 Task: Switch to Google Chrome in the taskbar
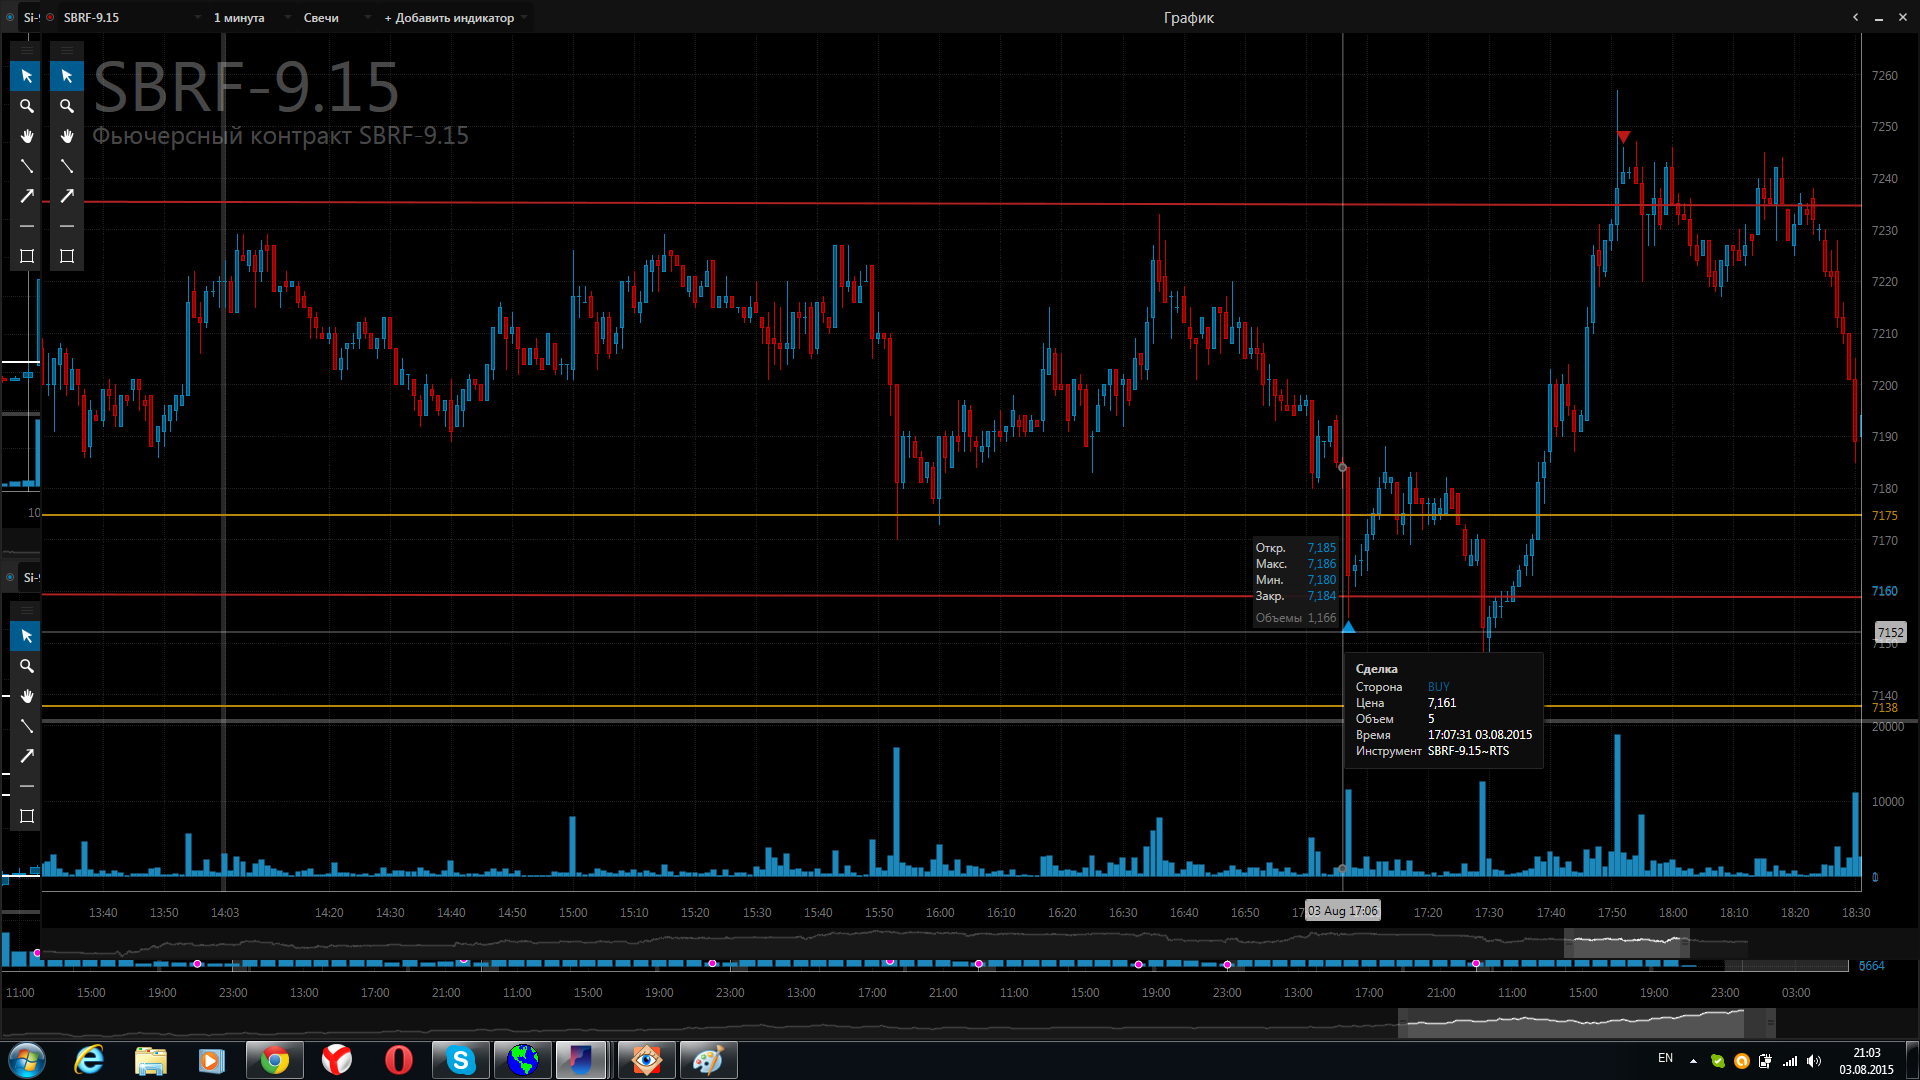point(275,1060)
